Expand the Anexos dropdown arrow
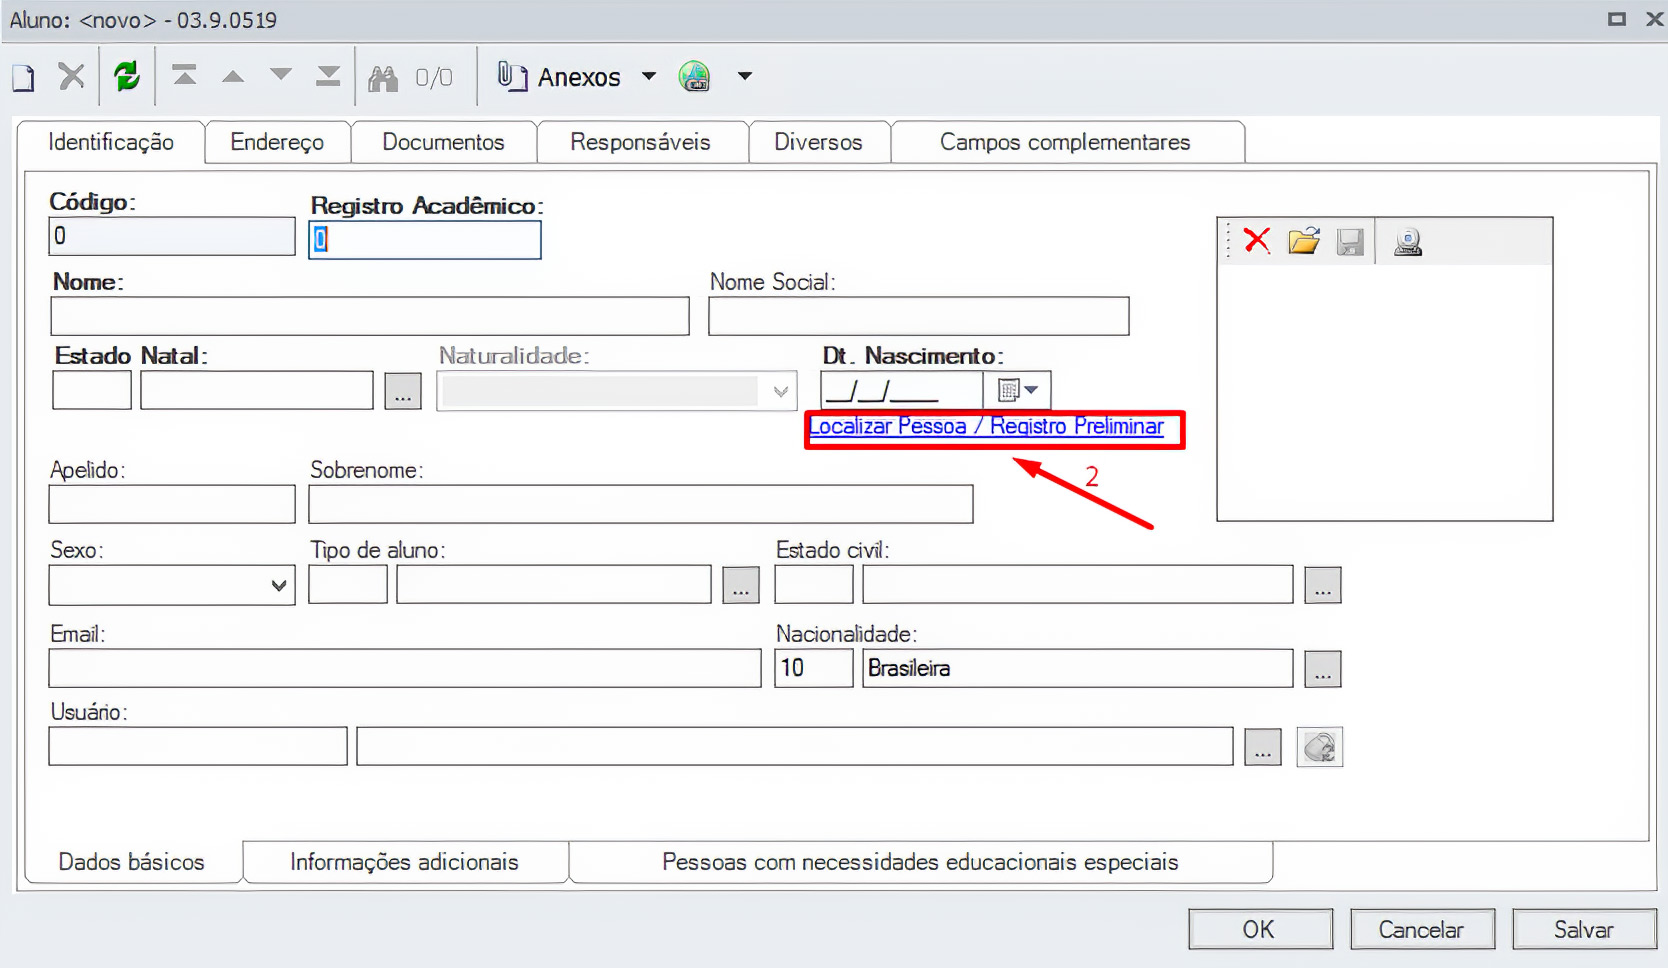This screenshot has height=968, width=1668. (649, 77)
